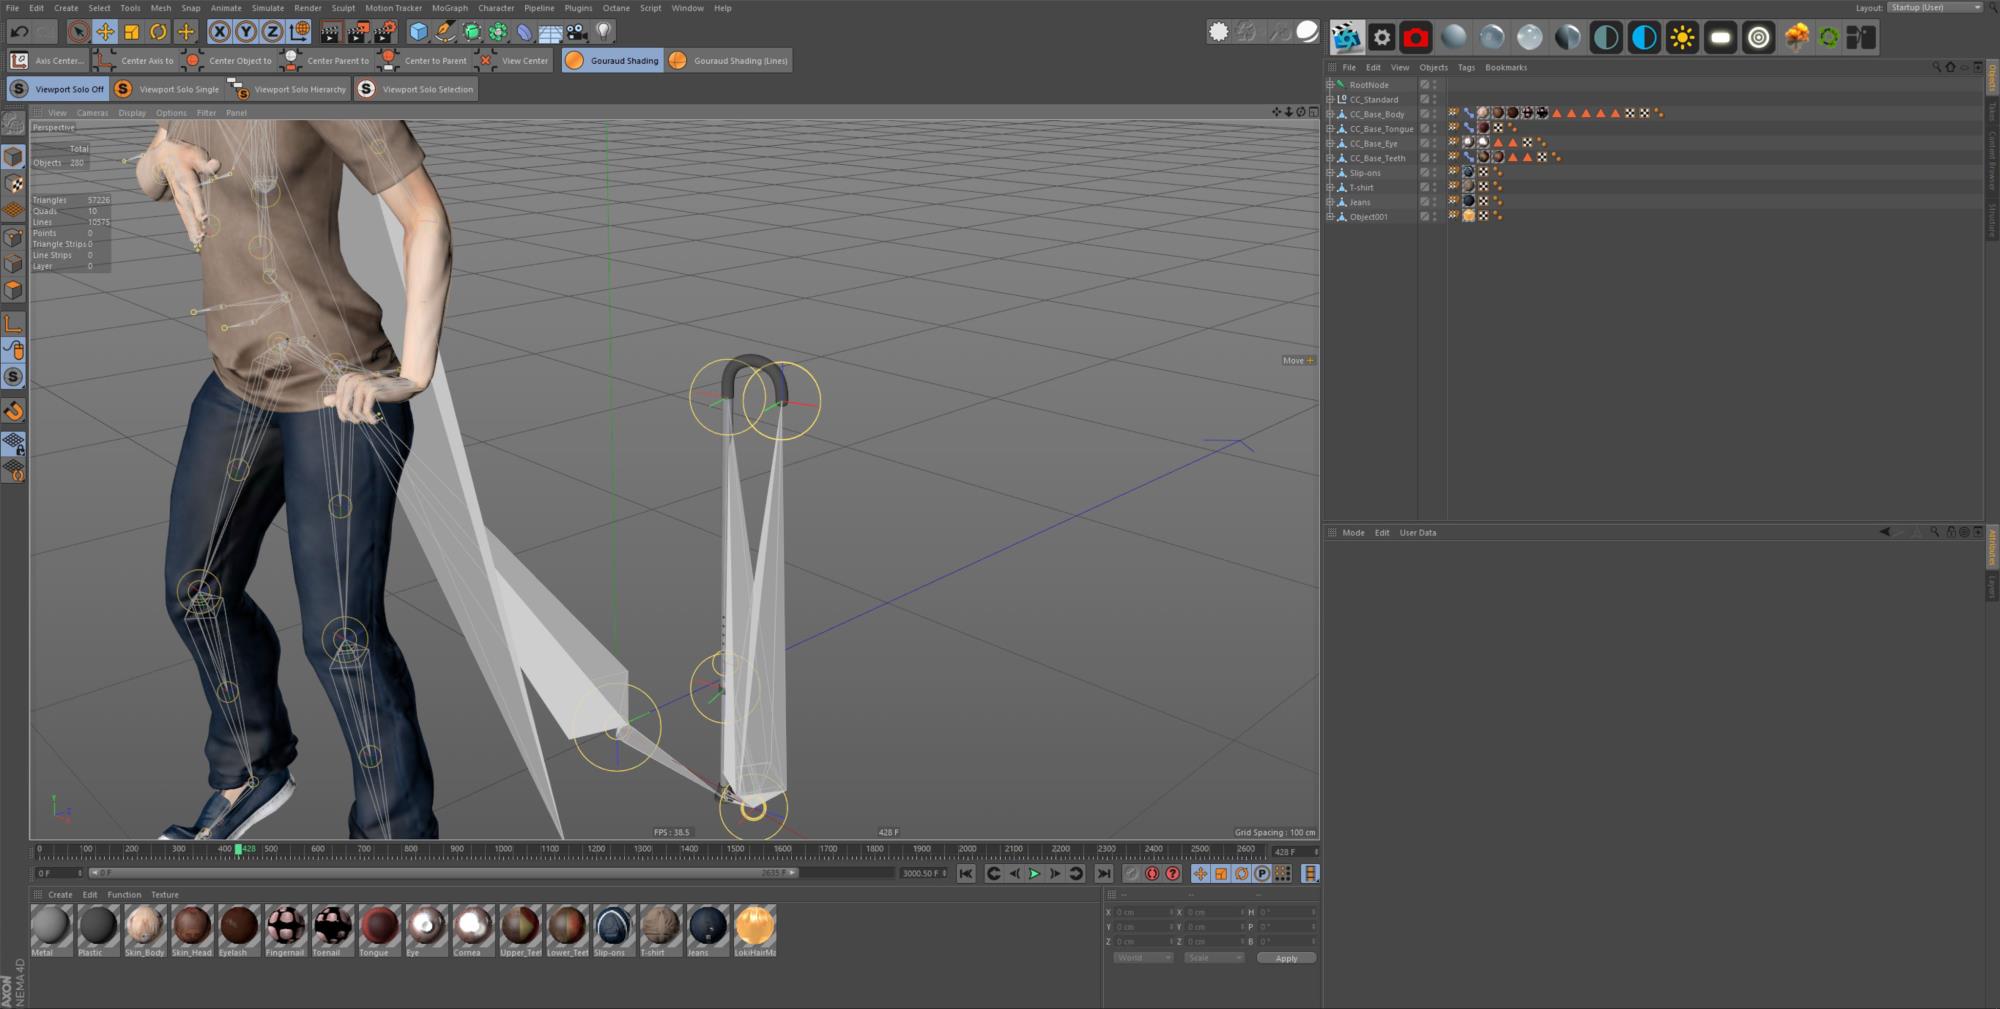The image size is (2000, 1009).
Task: Open the viewport Cameras menu
Action: (92, 113)
